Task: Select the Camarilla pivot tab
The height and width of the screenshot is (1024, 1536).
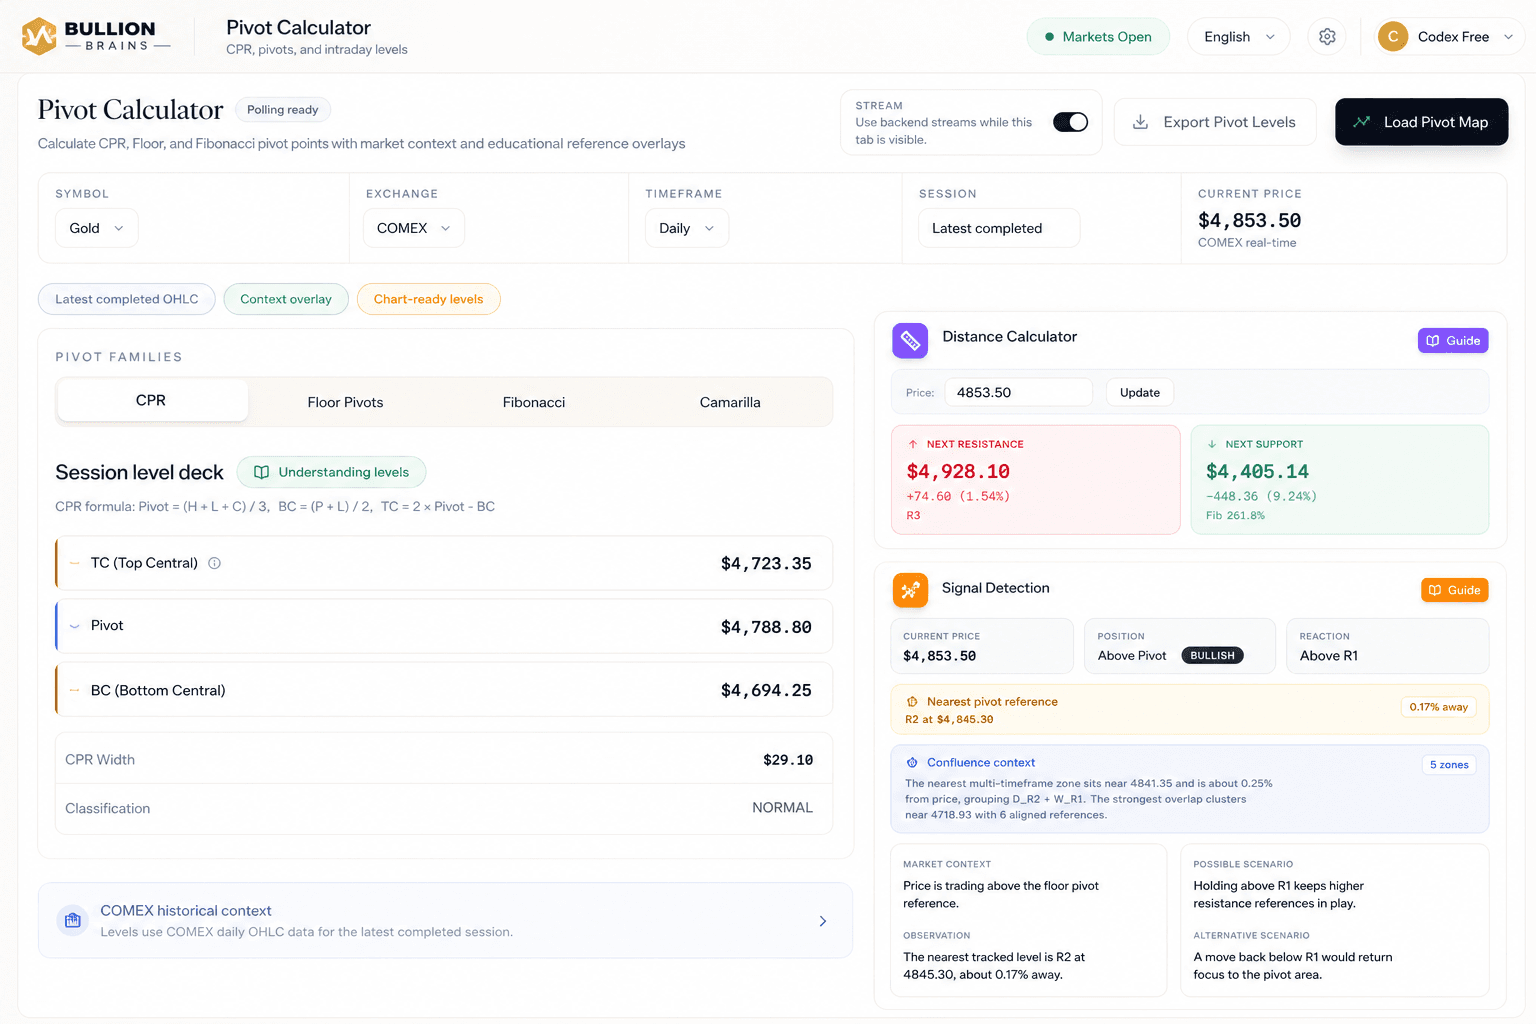Action: point(730,402)
